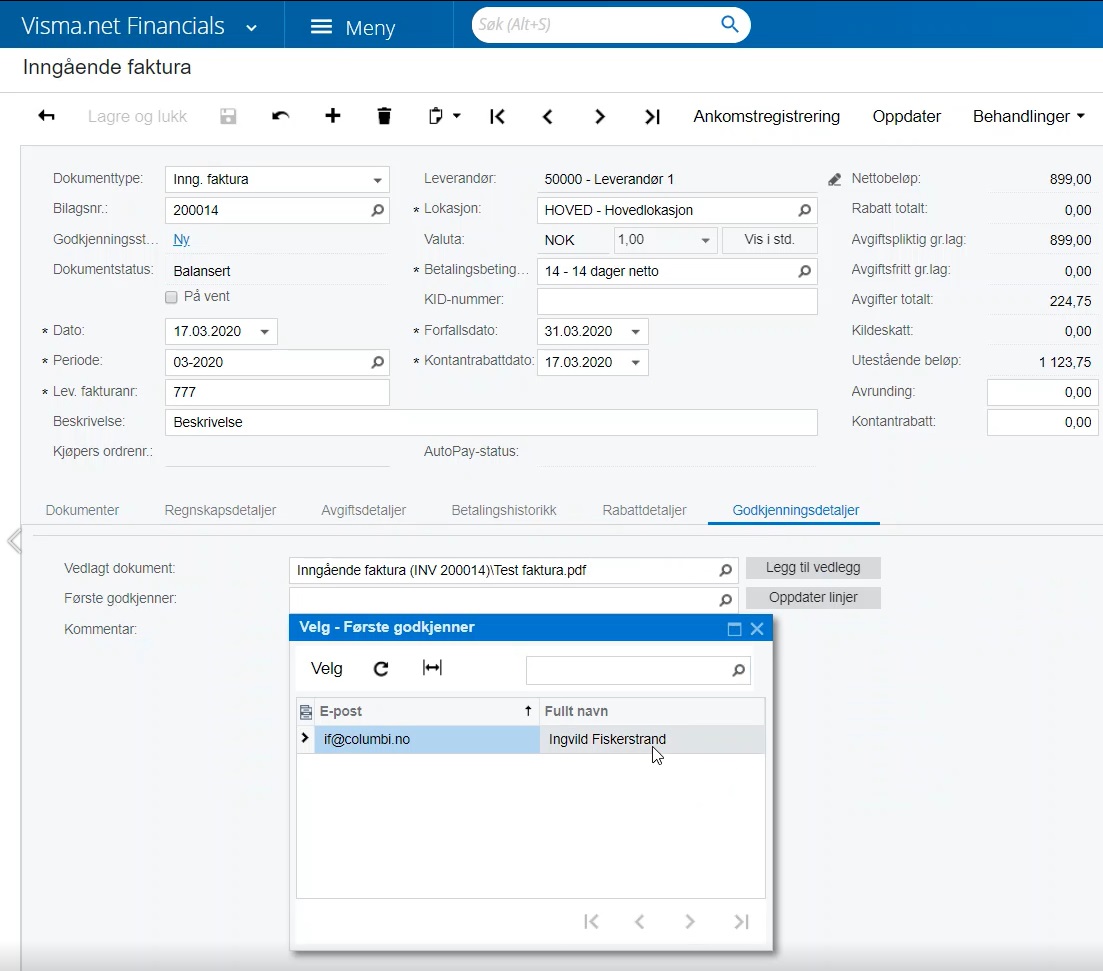
Task: Click the Vis i std. button
Action: click(770, 239)
